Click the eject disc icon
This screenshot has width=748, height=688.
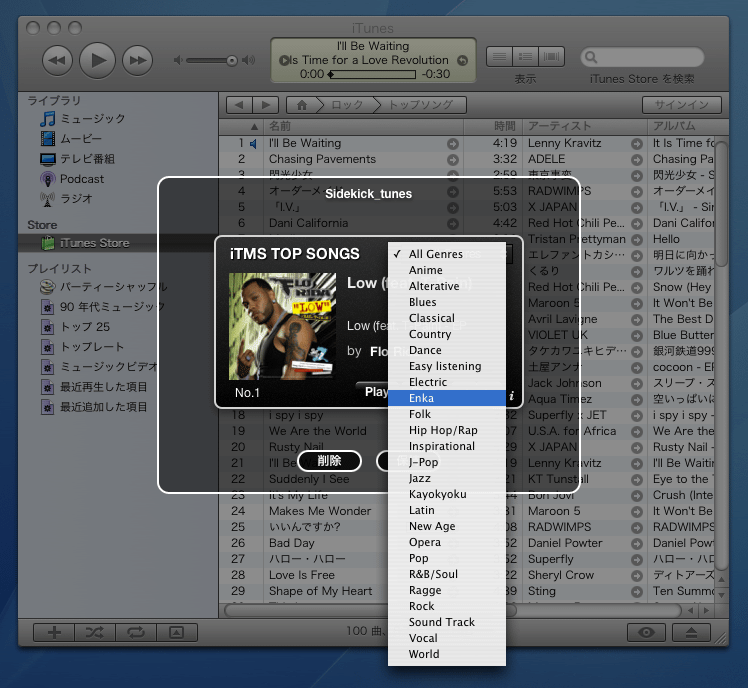click(x=691, y=632)
